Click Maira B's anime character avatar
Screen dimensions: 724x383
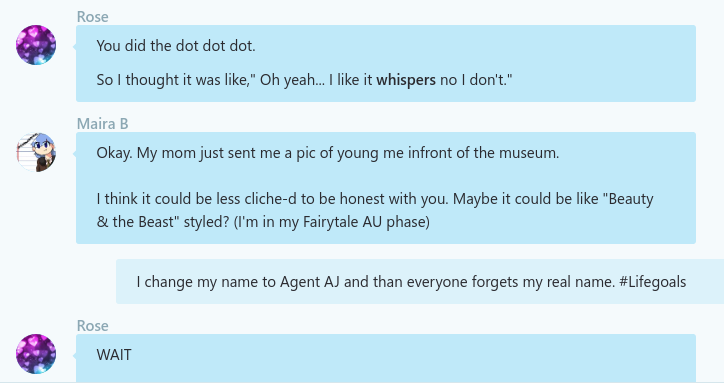pyautogui.click(x=36, y=152)
